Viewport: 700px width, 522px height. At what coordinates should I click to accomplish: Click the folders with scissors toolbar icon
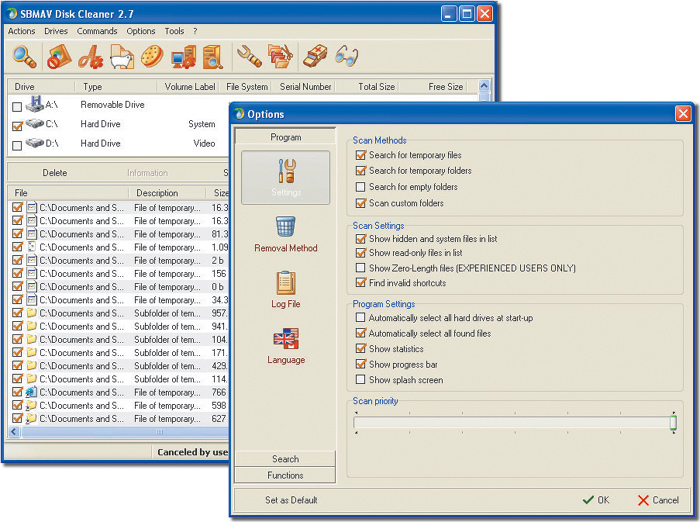pos(280,57)
